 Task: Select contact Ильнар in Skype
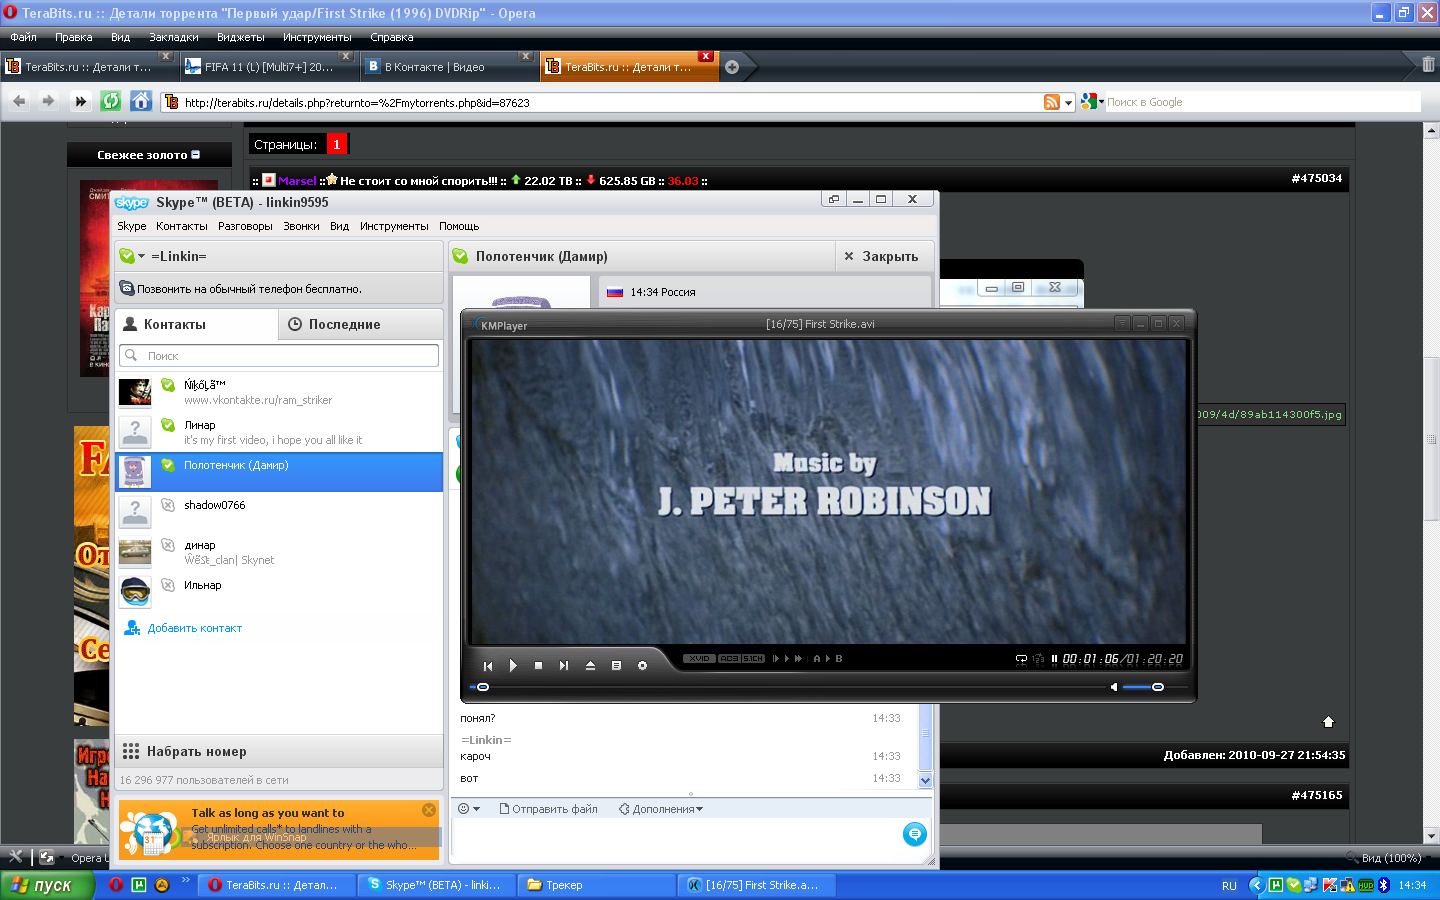[279, 592]
